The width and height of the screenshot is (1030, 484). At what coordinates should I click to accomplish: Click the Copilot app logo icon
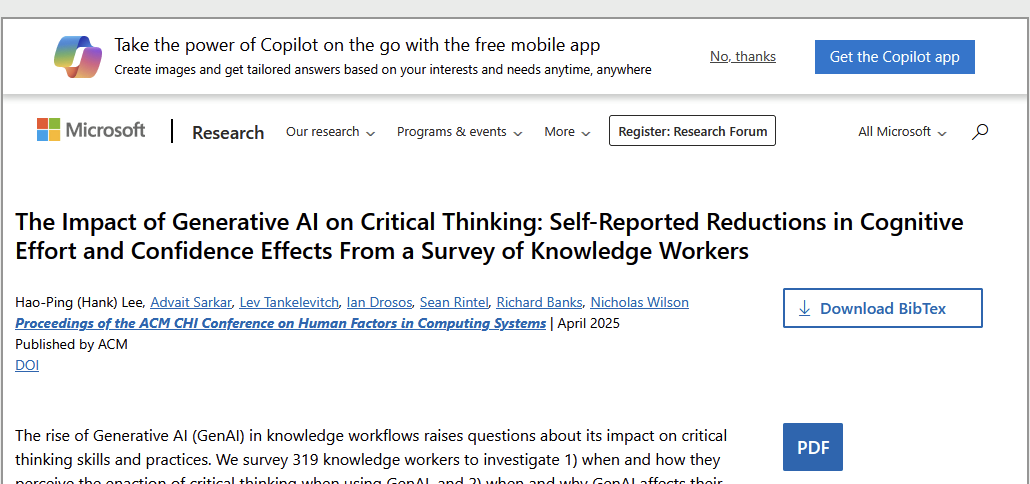[x=79, y=56]
